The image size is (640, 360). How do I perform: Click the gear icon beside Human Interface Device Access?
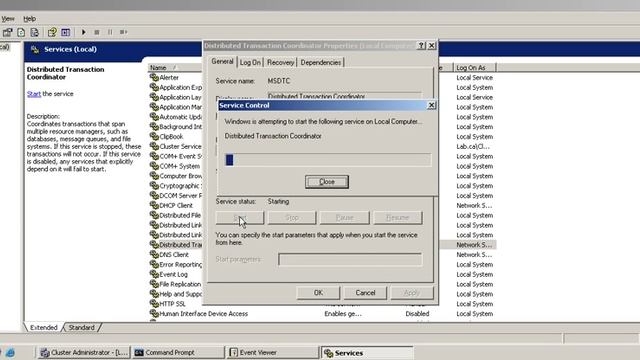(x=154, y=313)
